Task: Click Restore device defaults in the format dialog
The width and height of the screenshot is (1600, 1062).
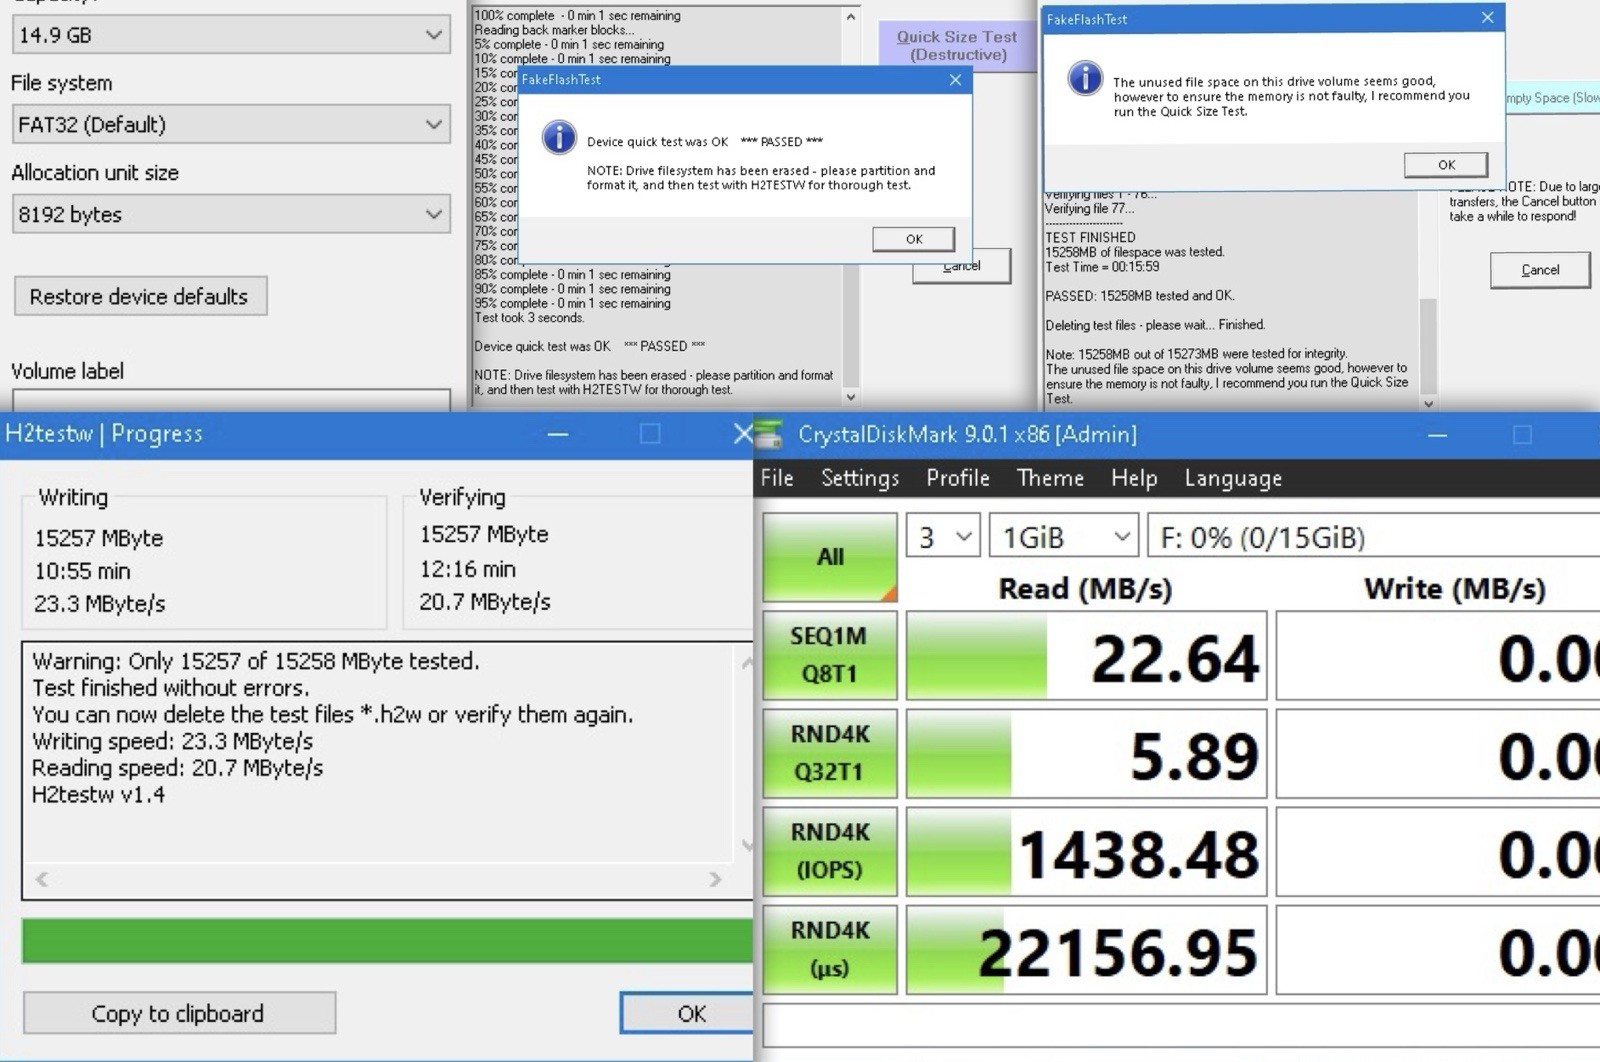Action: [140, 296]
